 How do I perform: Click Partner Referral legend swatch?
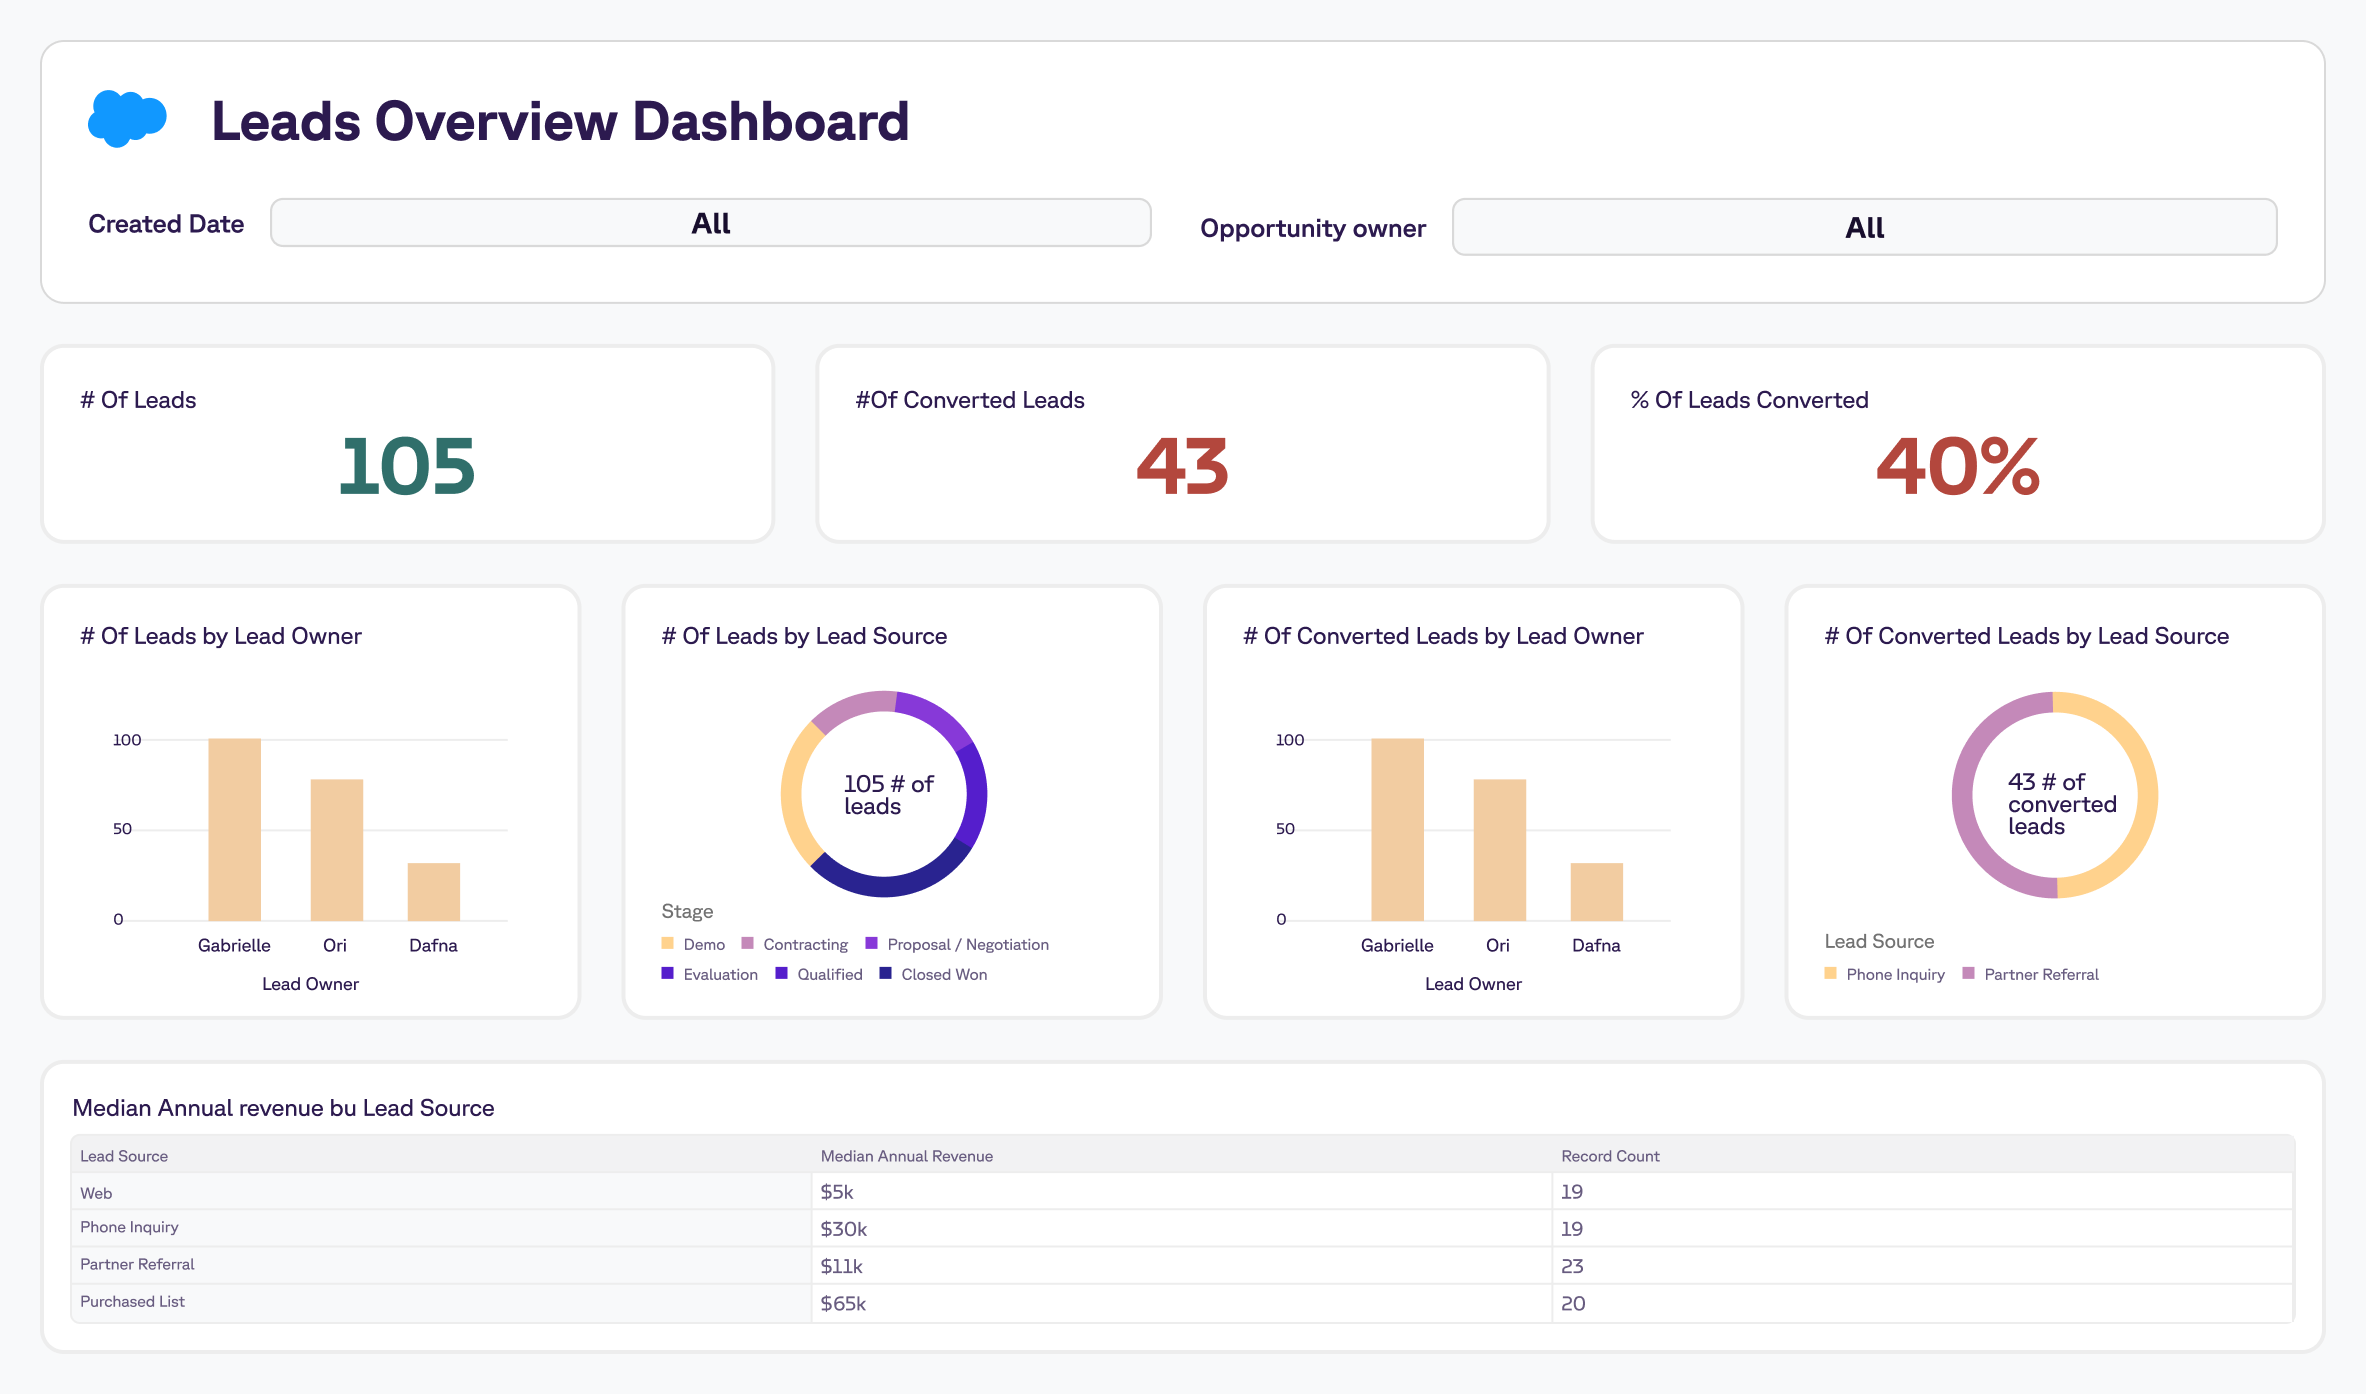(x=1969, y=974)
